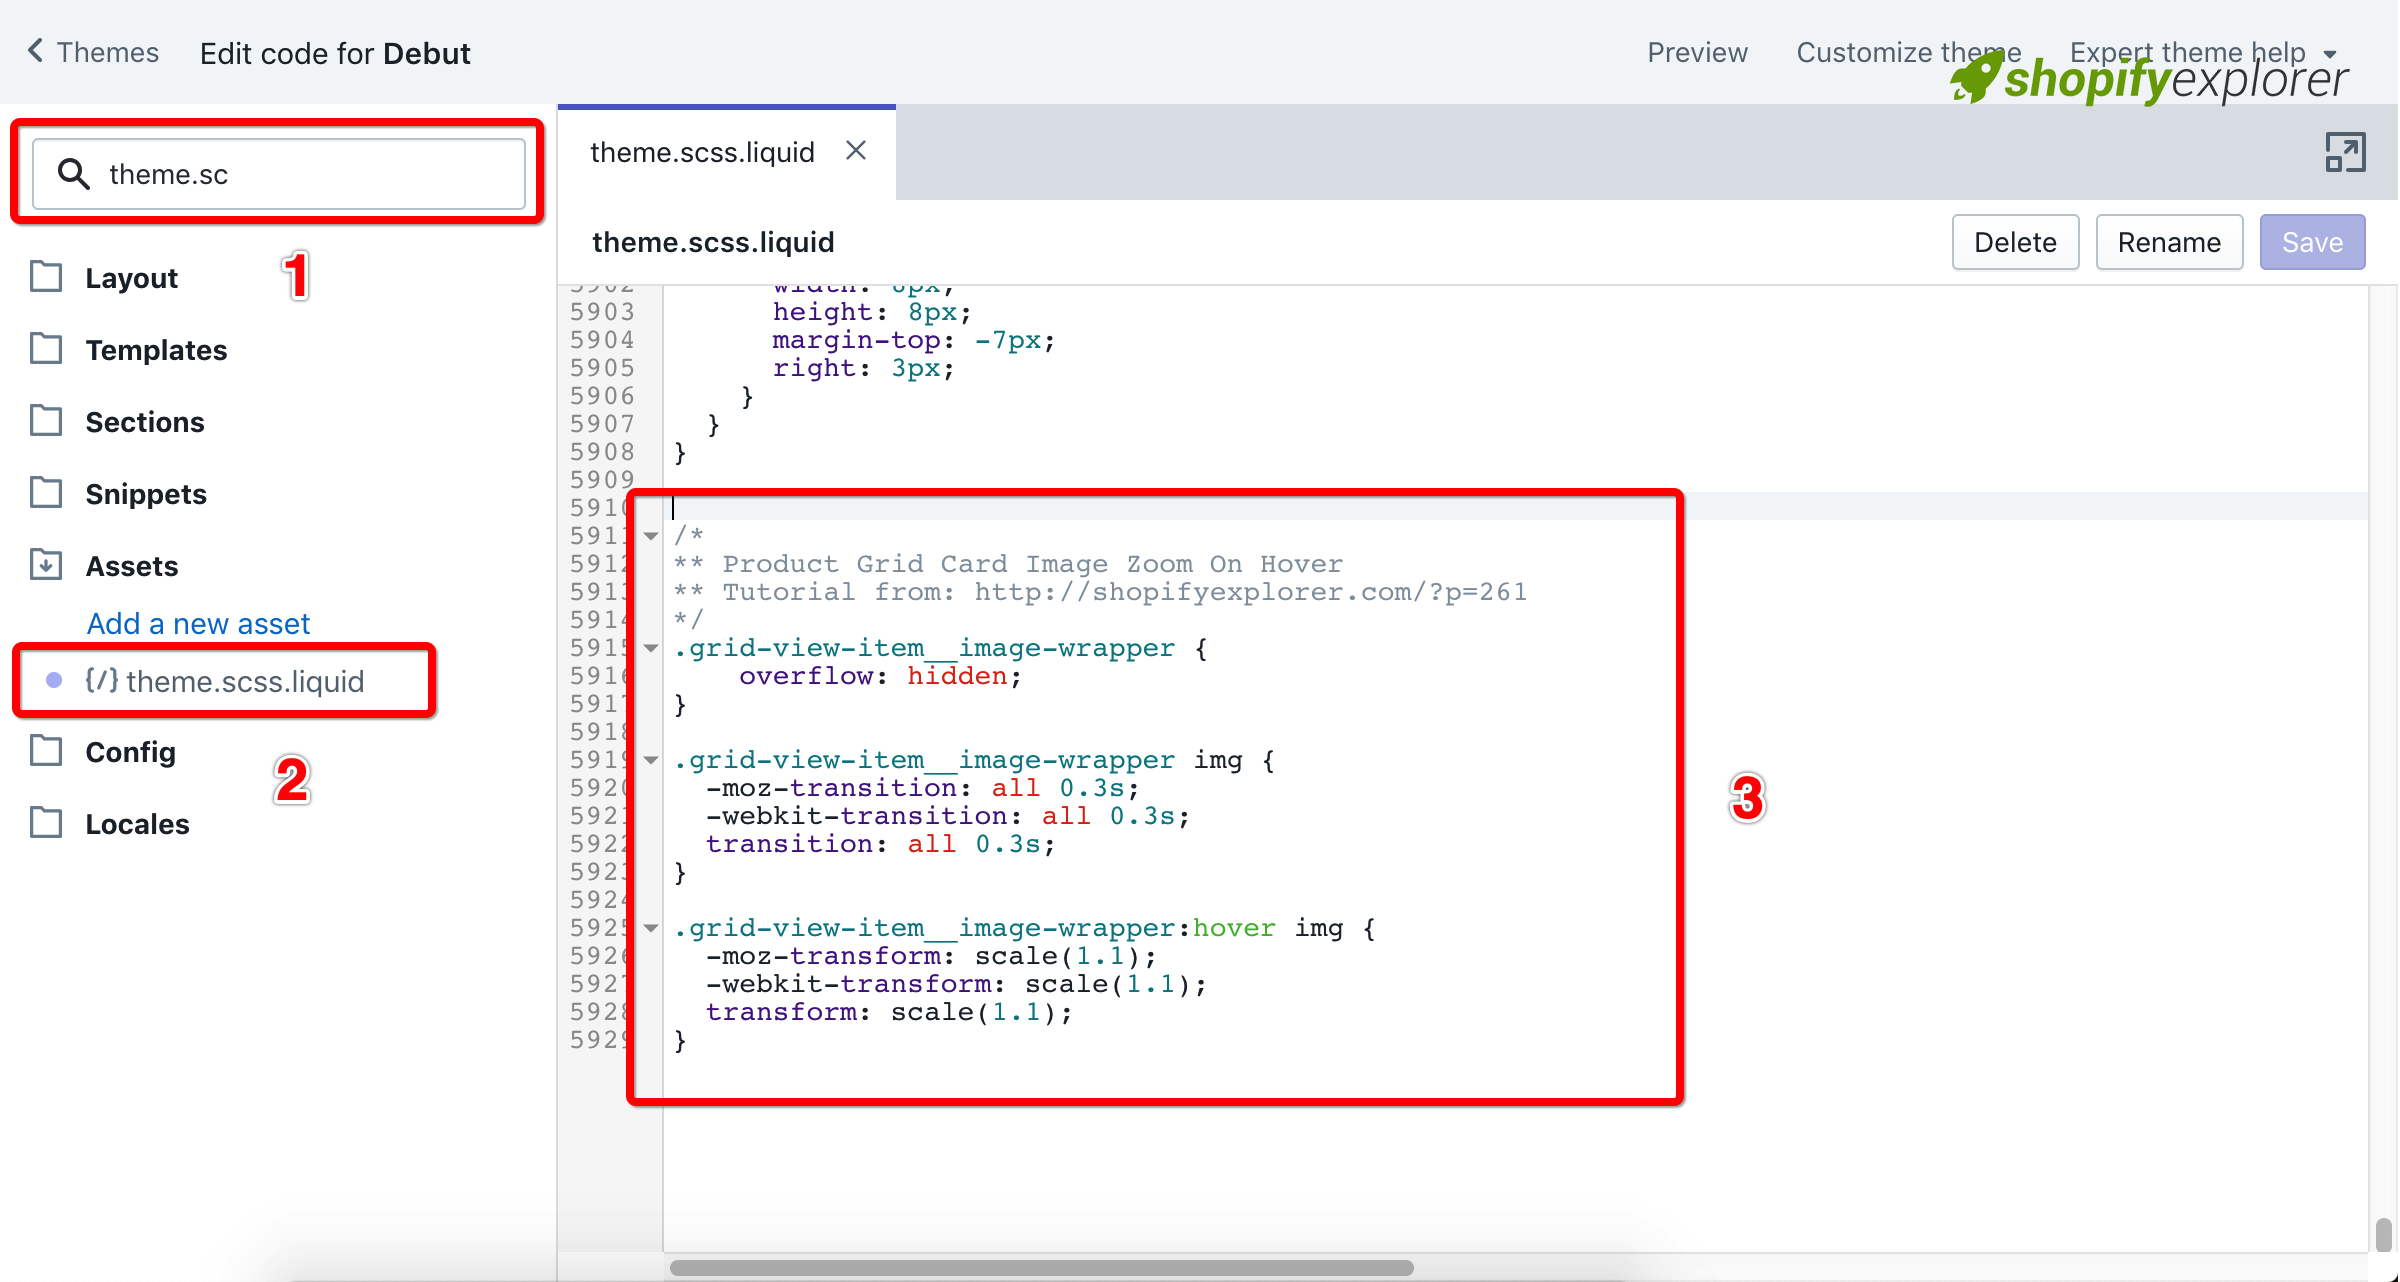Viewport: 2400px width, 1282px height.
Task: Expand the Sections folder tree item
Action: pyautogui.click(x=146, y=422)
